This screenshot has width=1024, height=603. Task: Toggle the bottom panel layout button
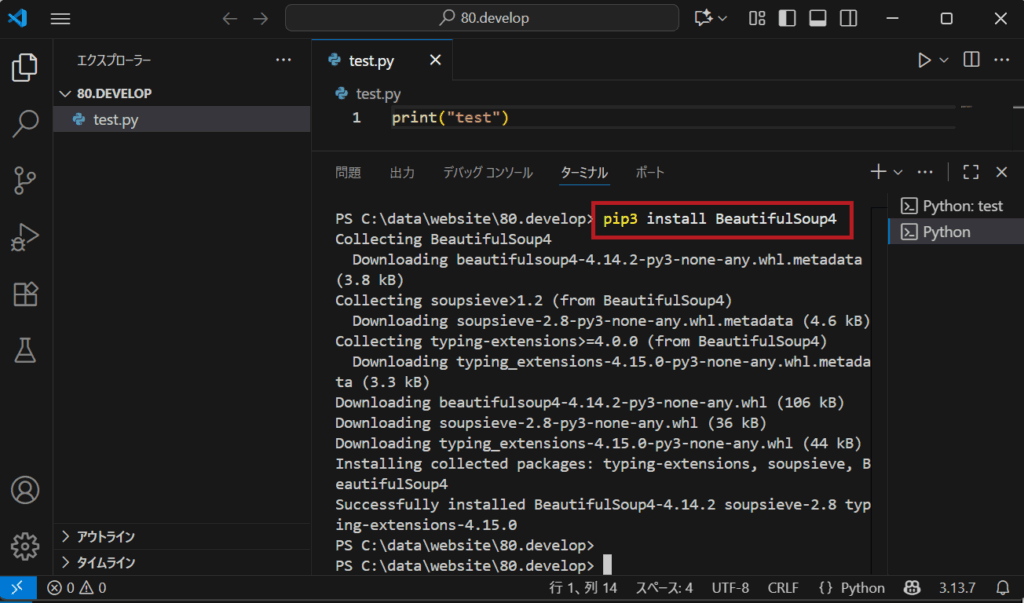click(x=817, y=18)
